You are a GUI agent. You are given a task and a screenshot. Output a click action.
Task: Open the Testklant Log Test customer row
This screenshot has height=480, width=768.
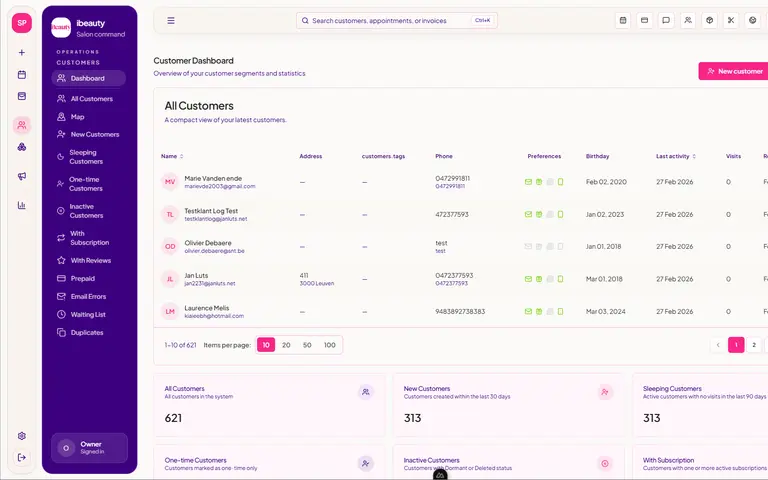pyautogui.click(x=461, y=214)
